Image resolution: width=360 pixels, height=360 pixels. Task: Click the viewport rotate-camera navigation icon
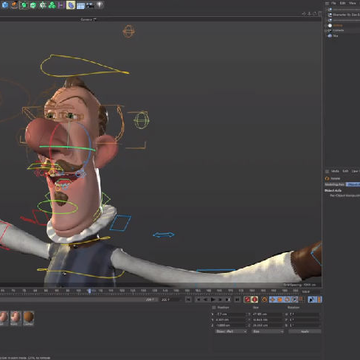point(314,13)
